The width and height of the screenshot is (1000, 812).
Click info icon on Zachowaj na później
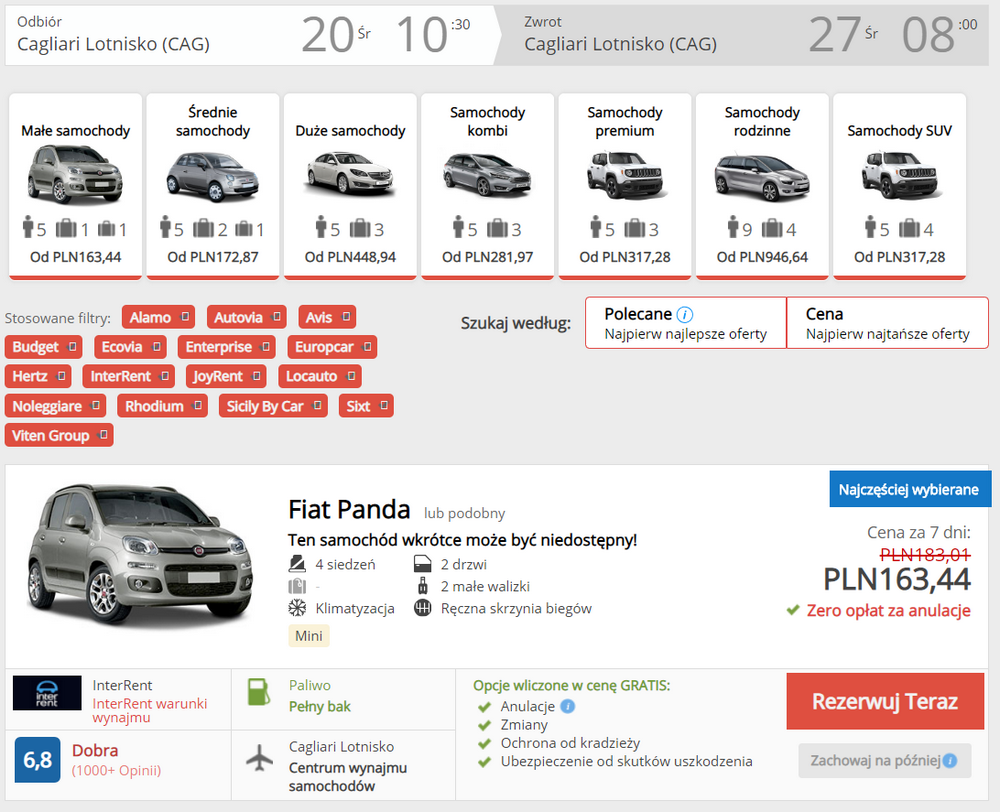point(950,760)
